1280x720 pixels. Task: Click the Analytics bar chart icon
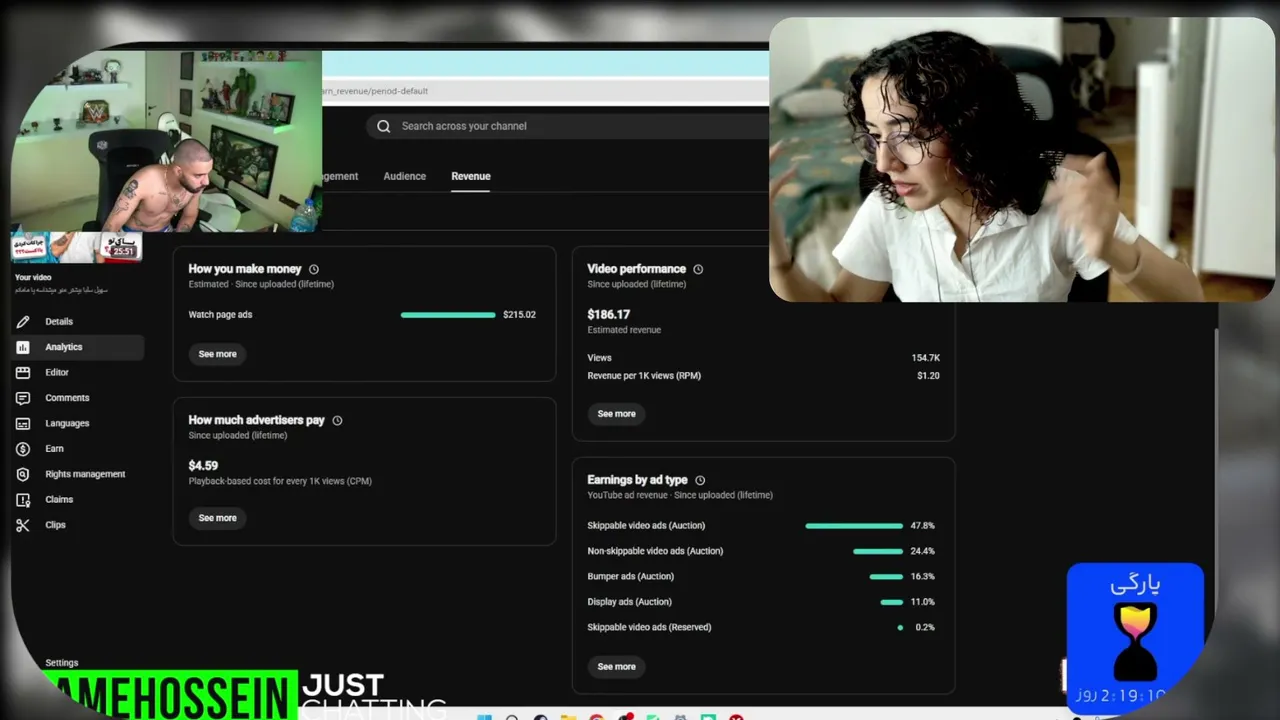click(23, 347)
